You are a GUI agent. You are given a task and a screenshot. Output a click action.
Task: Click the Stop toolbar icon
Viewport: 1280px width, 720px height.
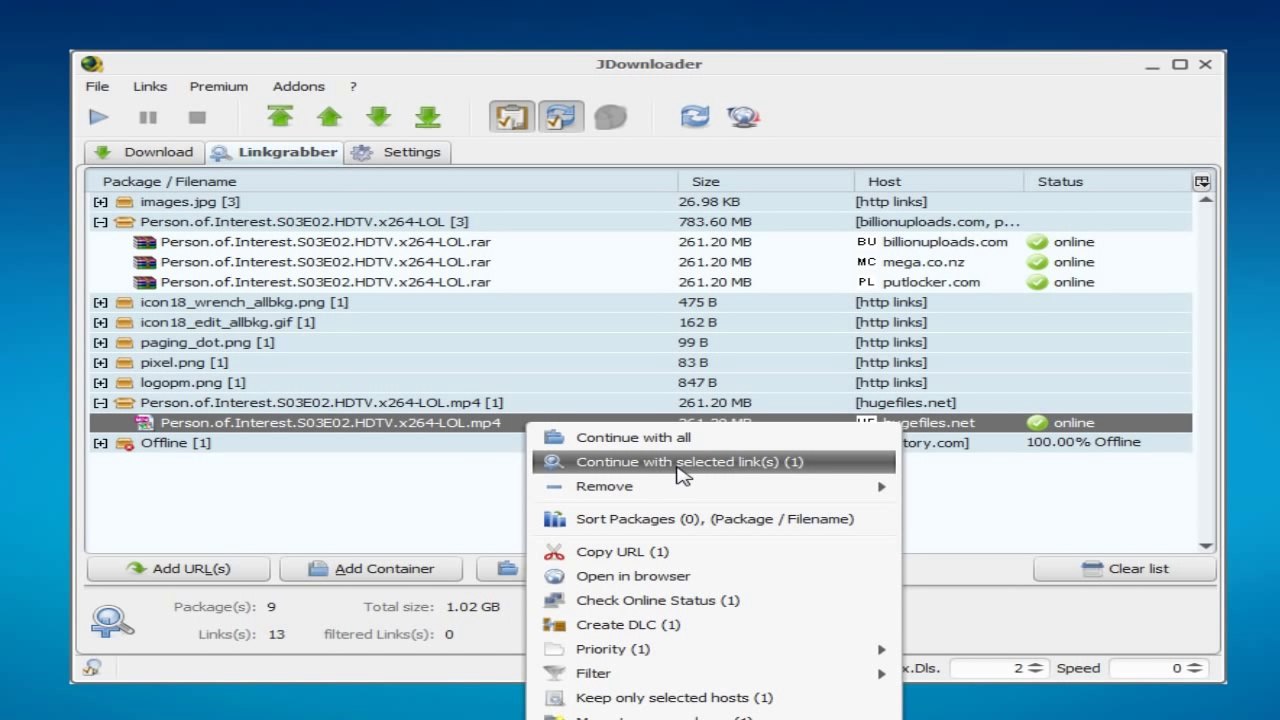197,117
